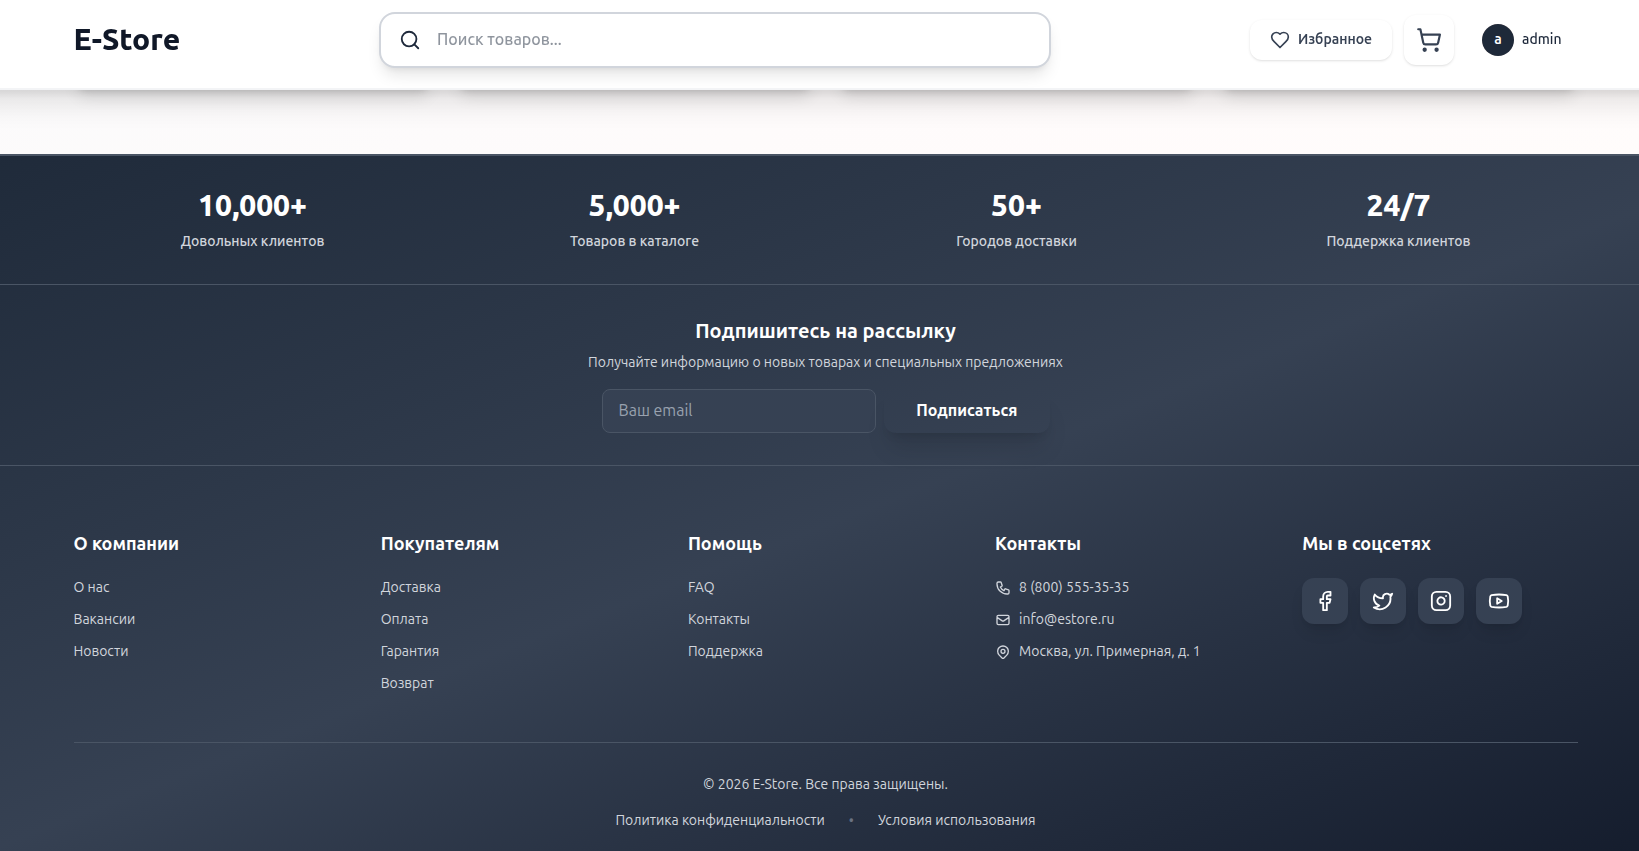Click the Мы в соцсетях heading
This screenshot has height=851, width=1639.
1366,544
